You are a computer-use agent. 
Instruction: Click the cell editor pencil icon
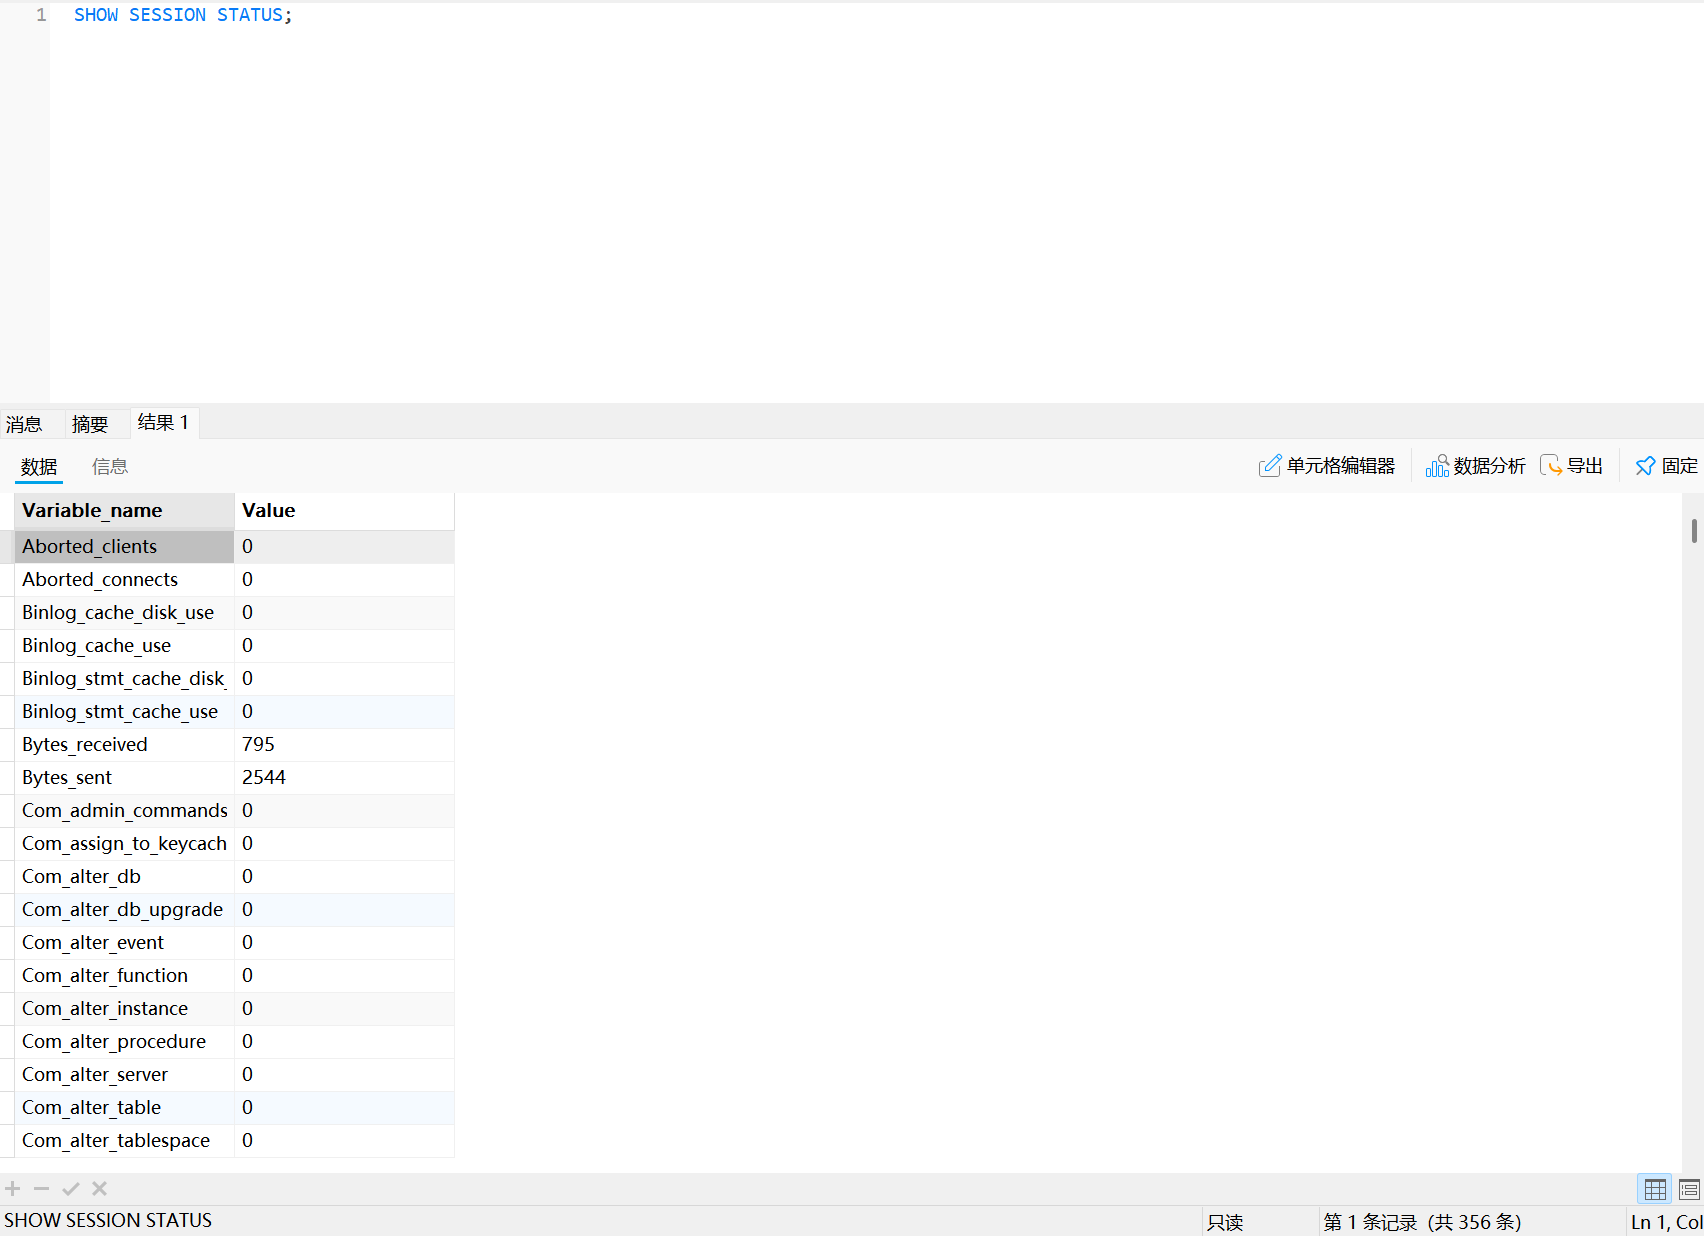(x=1269, y=466)
